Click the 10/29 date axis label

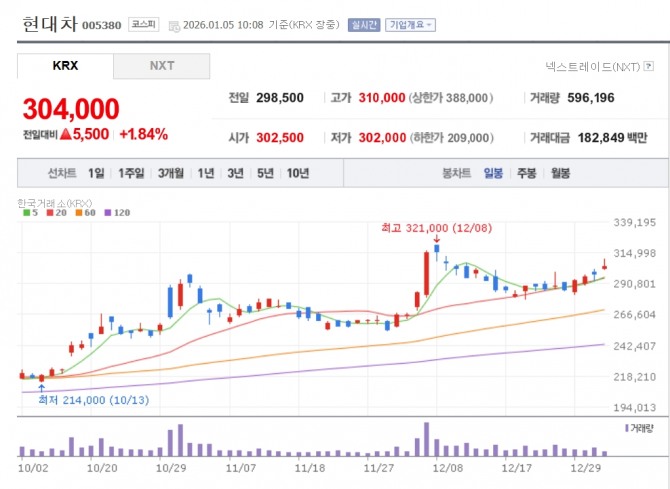171,468
